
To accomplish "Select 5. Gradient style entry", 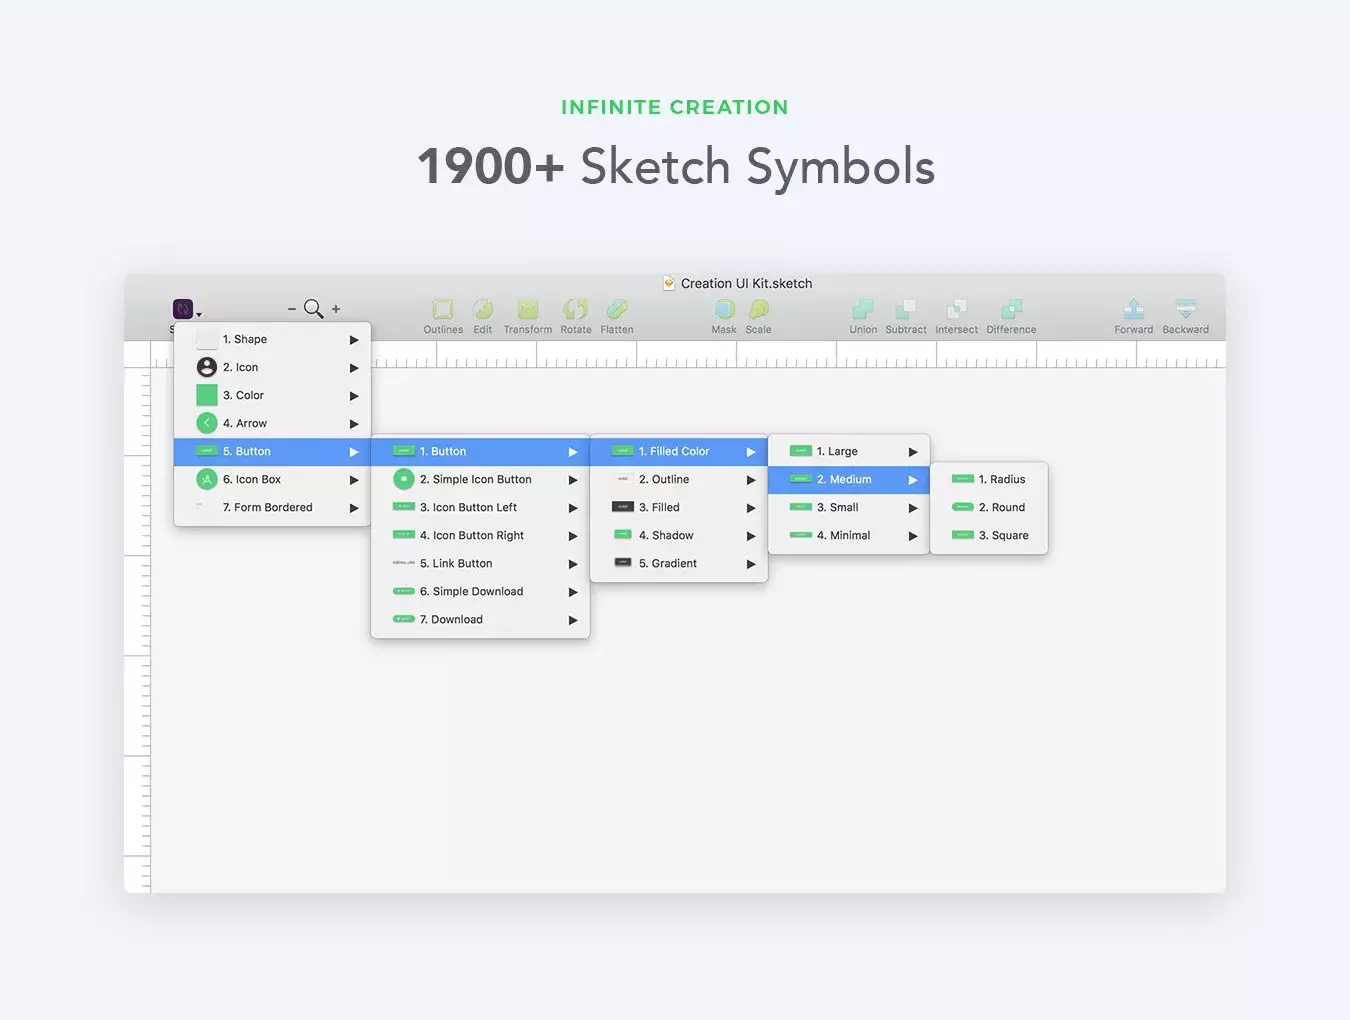I will [679, 563].
